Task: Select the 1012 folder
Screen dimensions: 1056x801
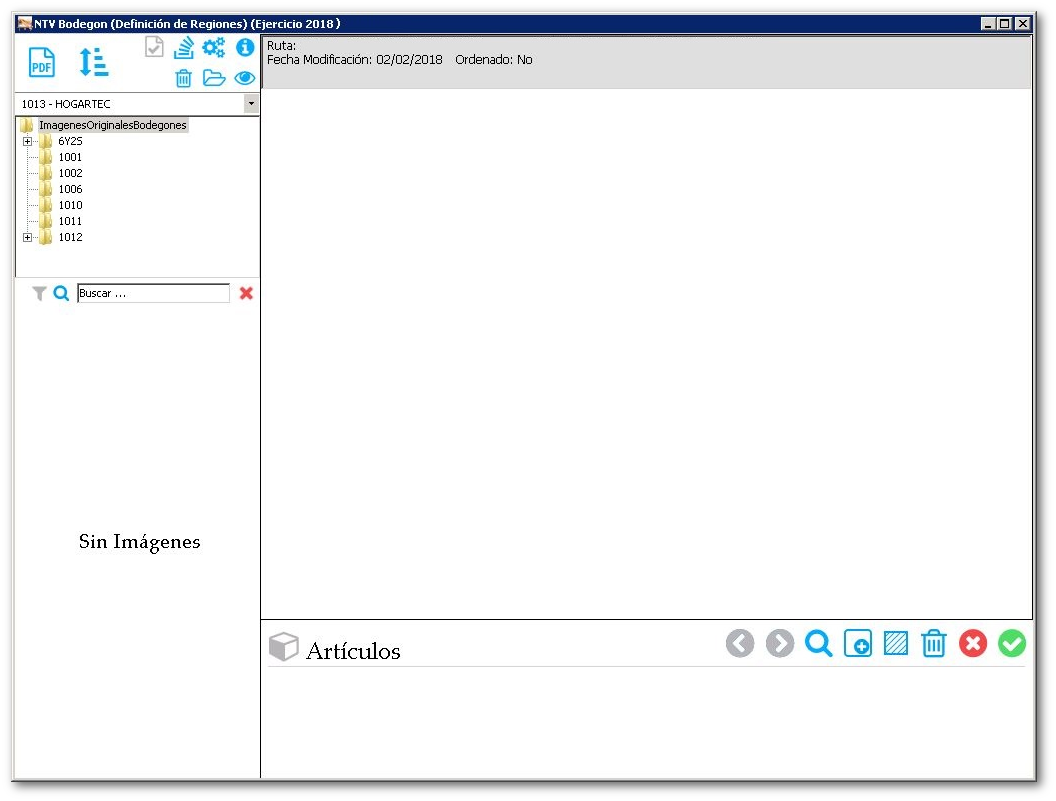Action: [70, 237]
